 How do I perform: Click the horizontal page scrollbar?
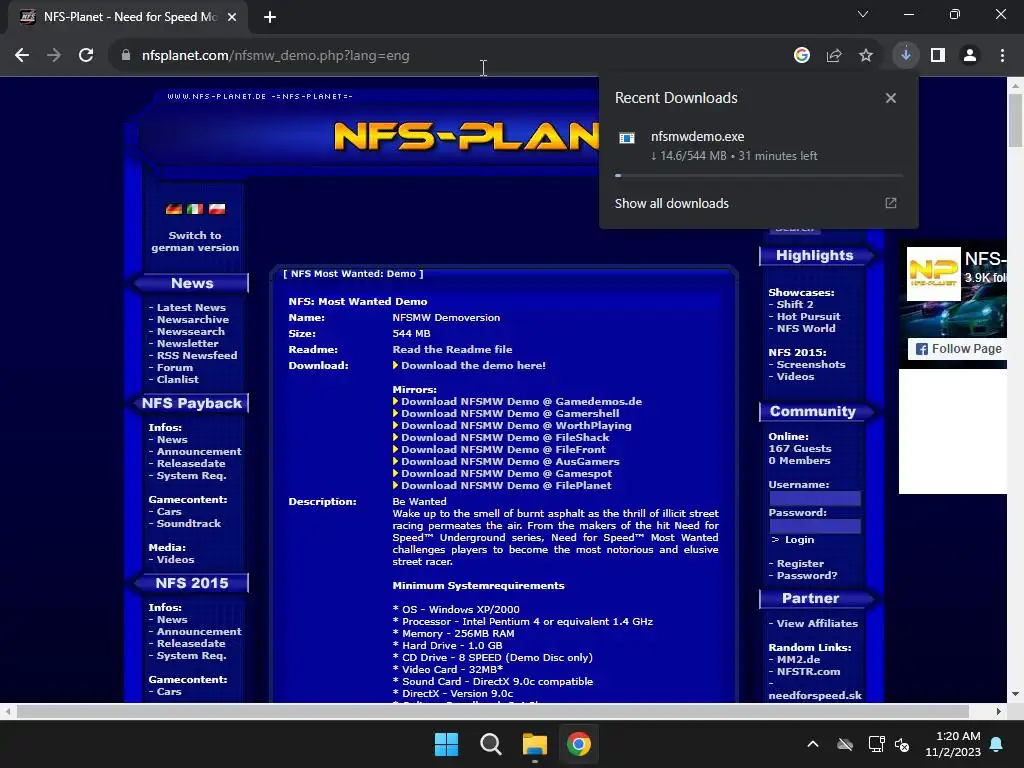[492, 711]
